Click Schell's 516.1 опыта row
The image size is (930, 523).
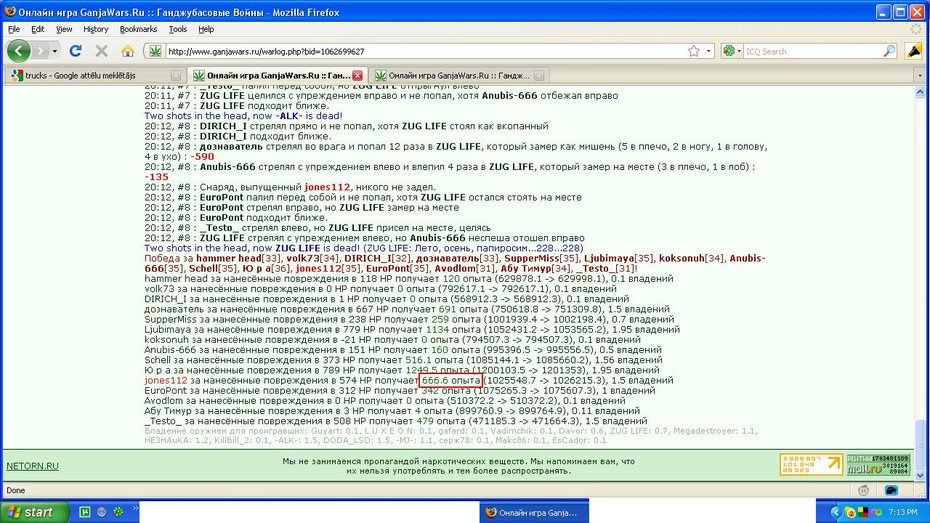pos(403,360)
